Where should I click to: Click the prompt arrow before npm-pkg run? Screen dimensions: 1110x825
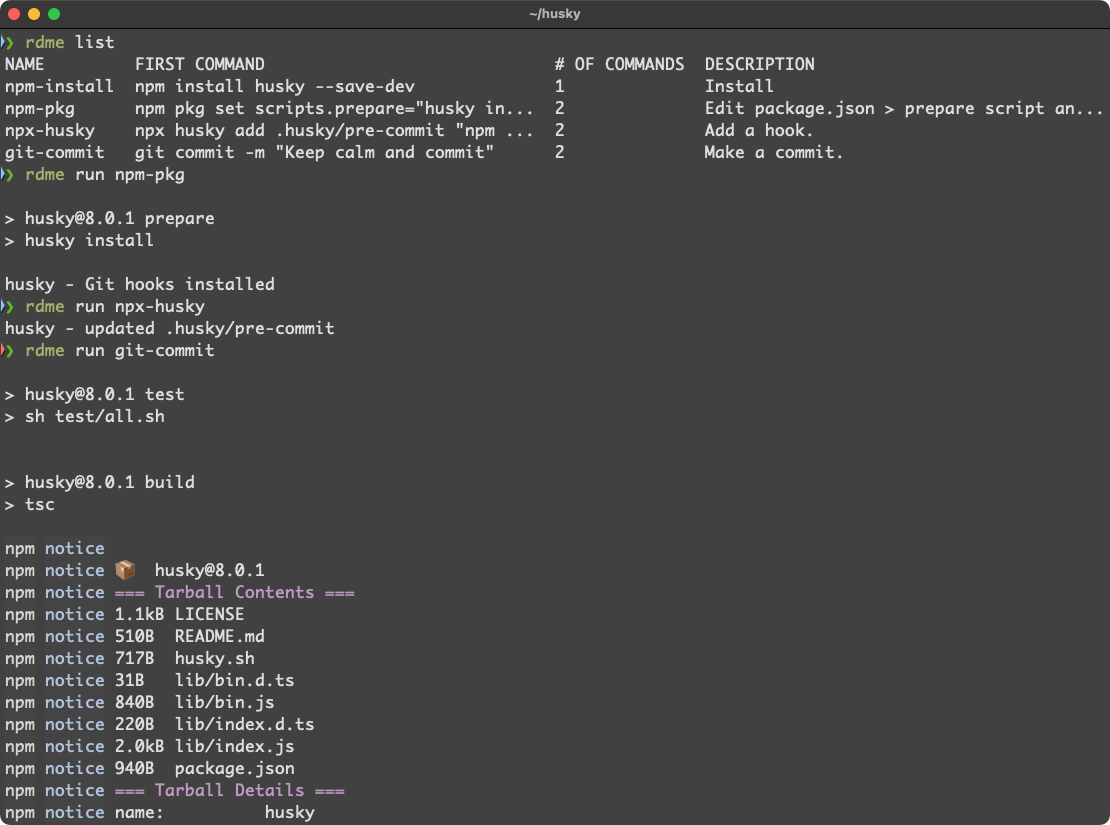(8, 174)
